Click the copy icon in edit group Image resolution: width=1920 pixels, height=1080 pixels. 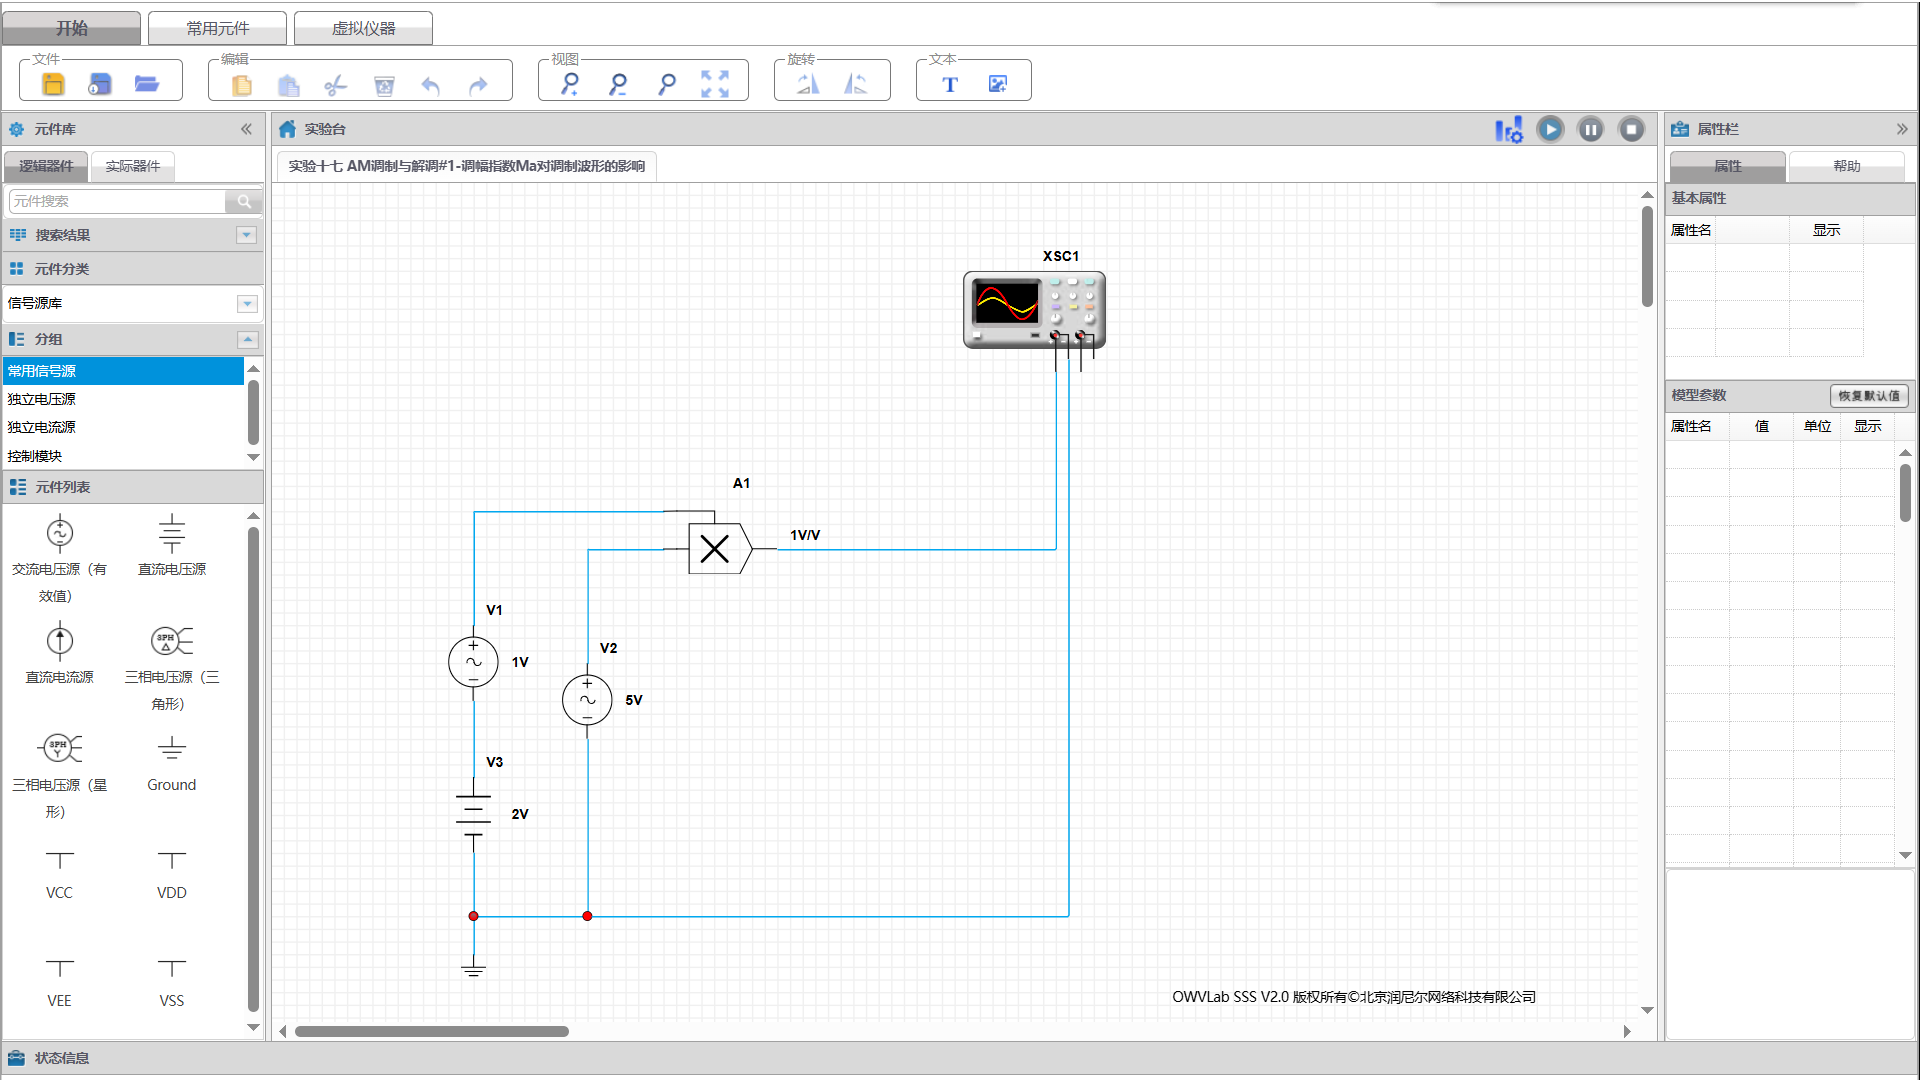(242, 86)
